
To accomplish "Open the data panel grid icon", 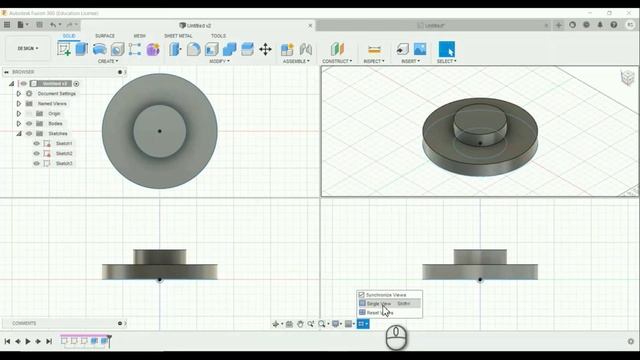I will (x=7, y=25).
